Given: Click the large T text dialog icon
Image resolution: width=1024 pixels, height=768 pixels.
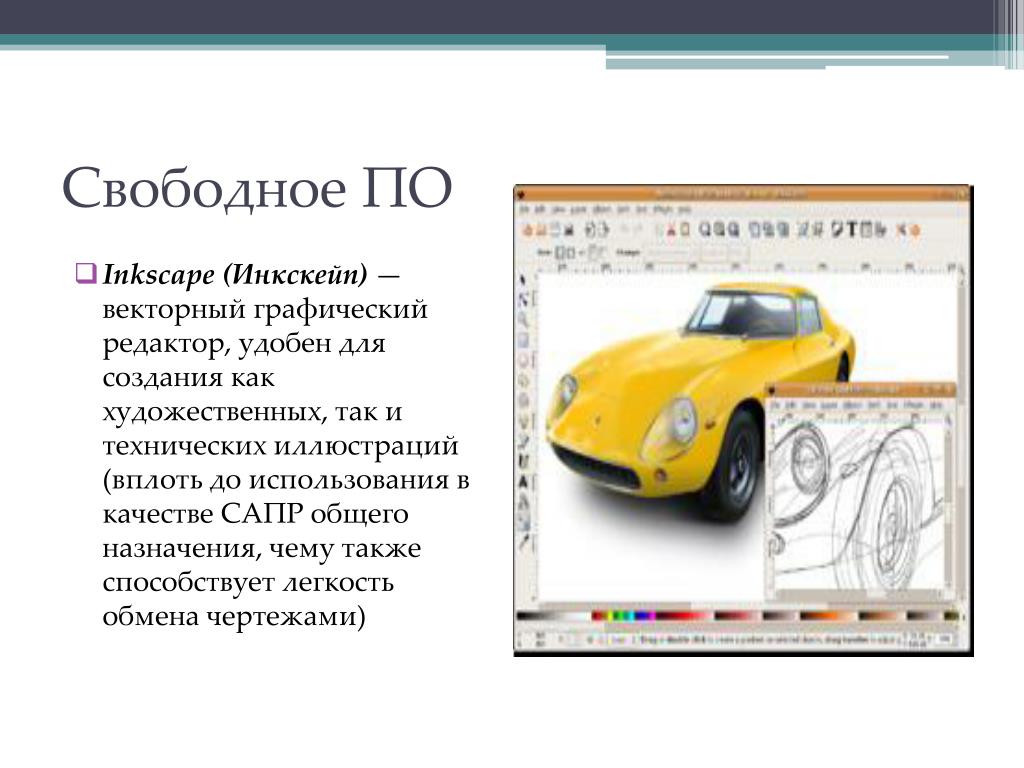Looking at the screenshot, I should 852,229.
